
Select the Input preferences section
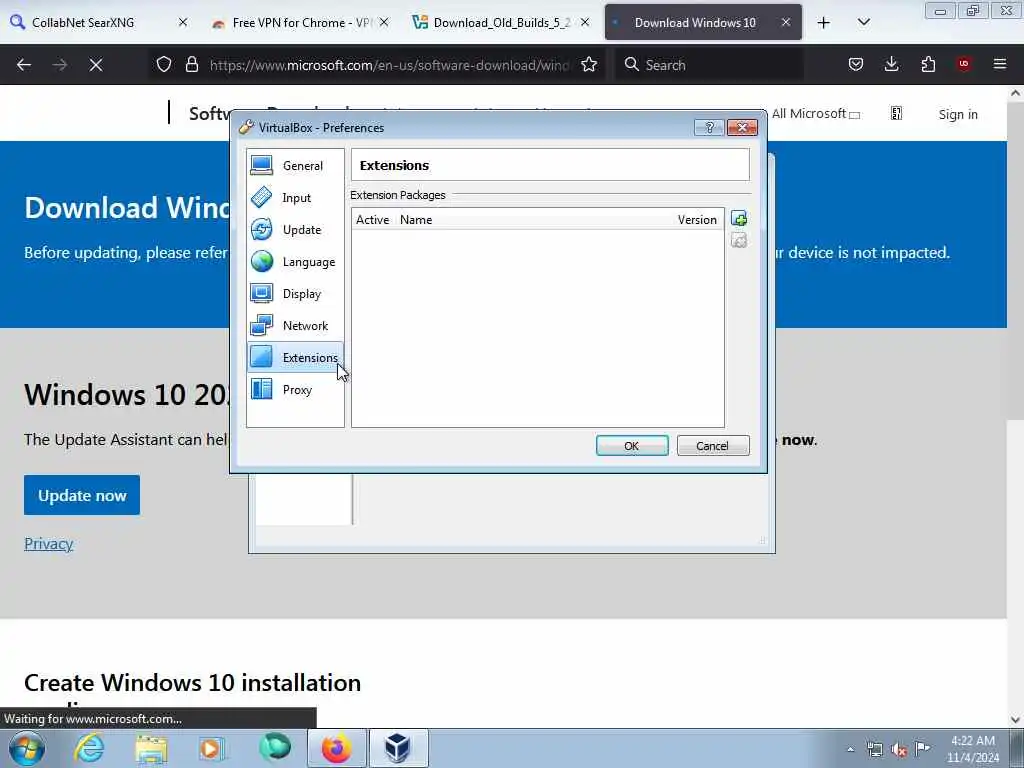(x=295, y=197)
